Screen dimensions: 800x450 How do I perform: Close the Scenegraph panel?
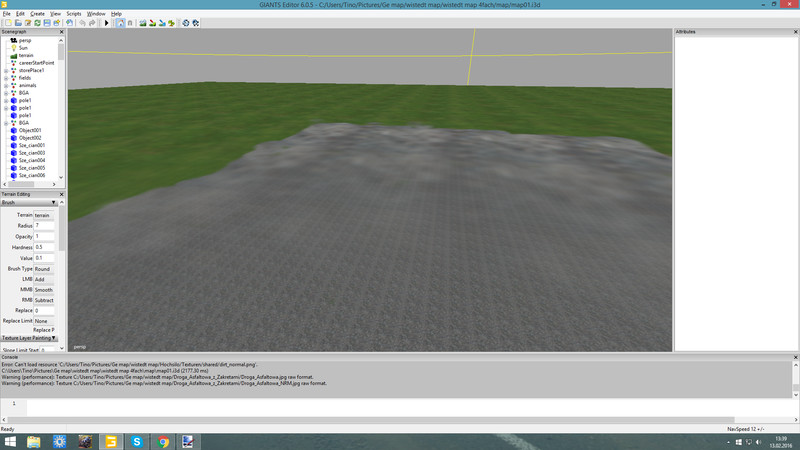point(61,32)
